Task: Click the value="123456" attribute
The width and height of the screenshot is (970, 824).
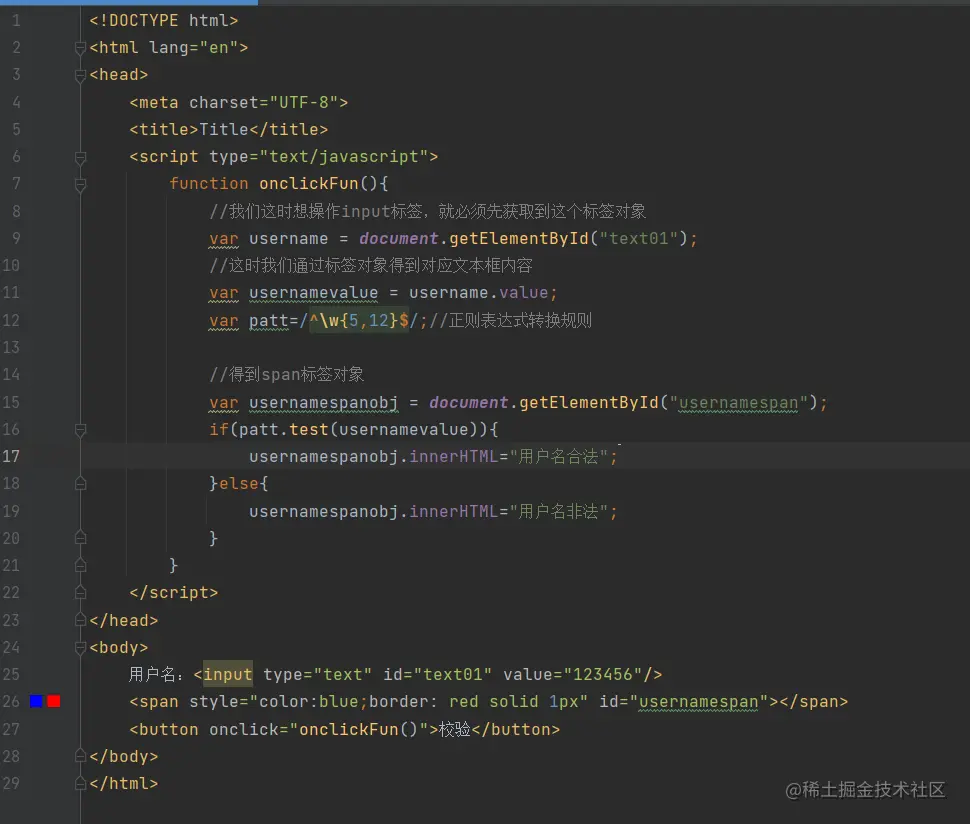Action: click(573, 674)
